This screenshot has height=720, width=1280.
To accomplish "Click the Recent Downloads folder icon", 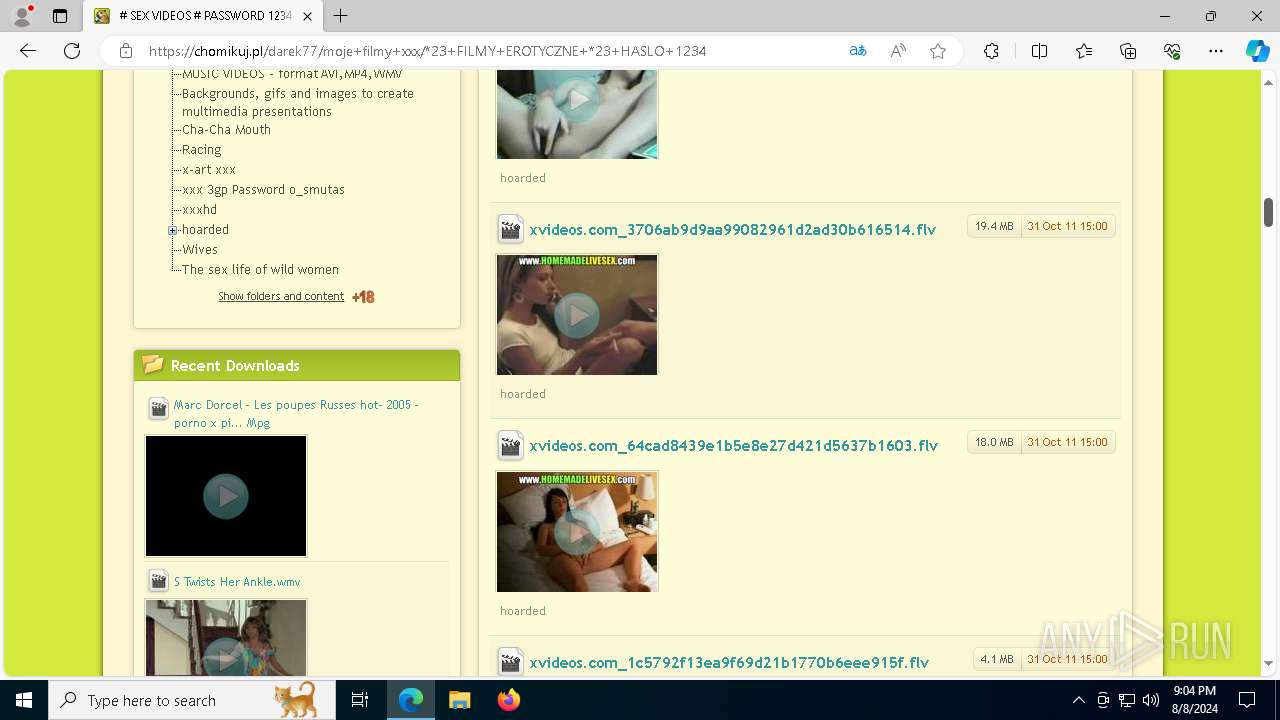I will coord(153,365).
